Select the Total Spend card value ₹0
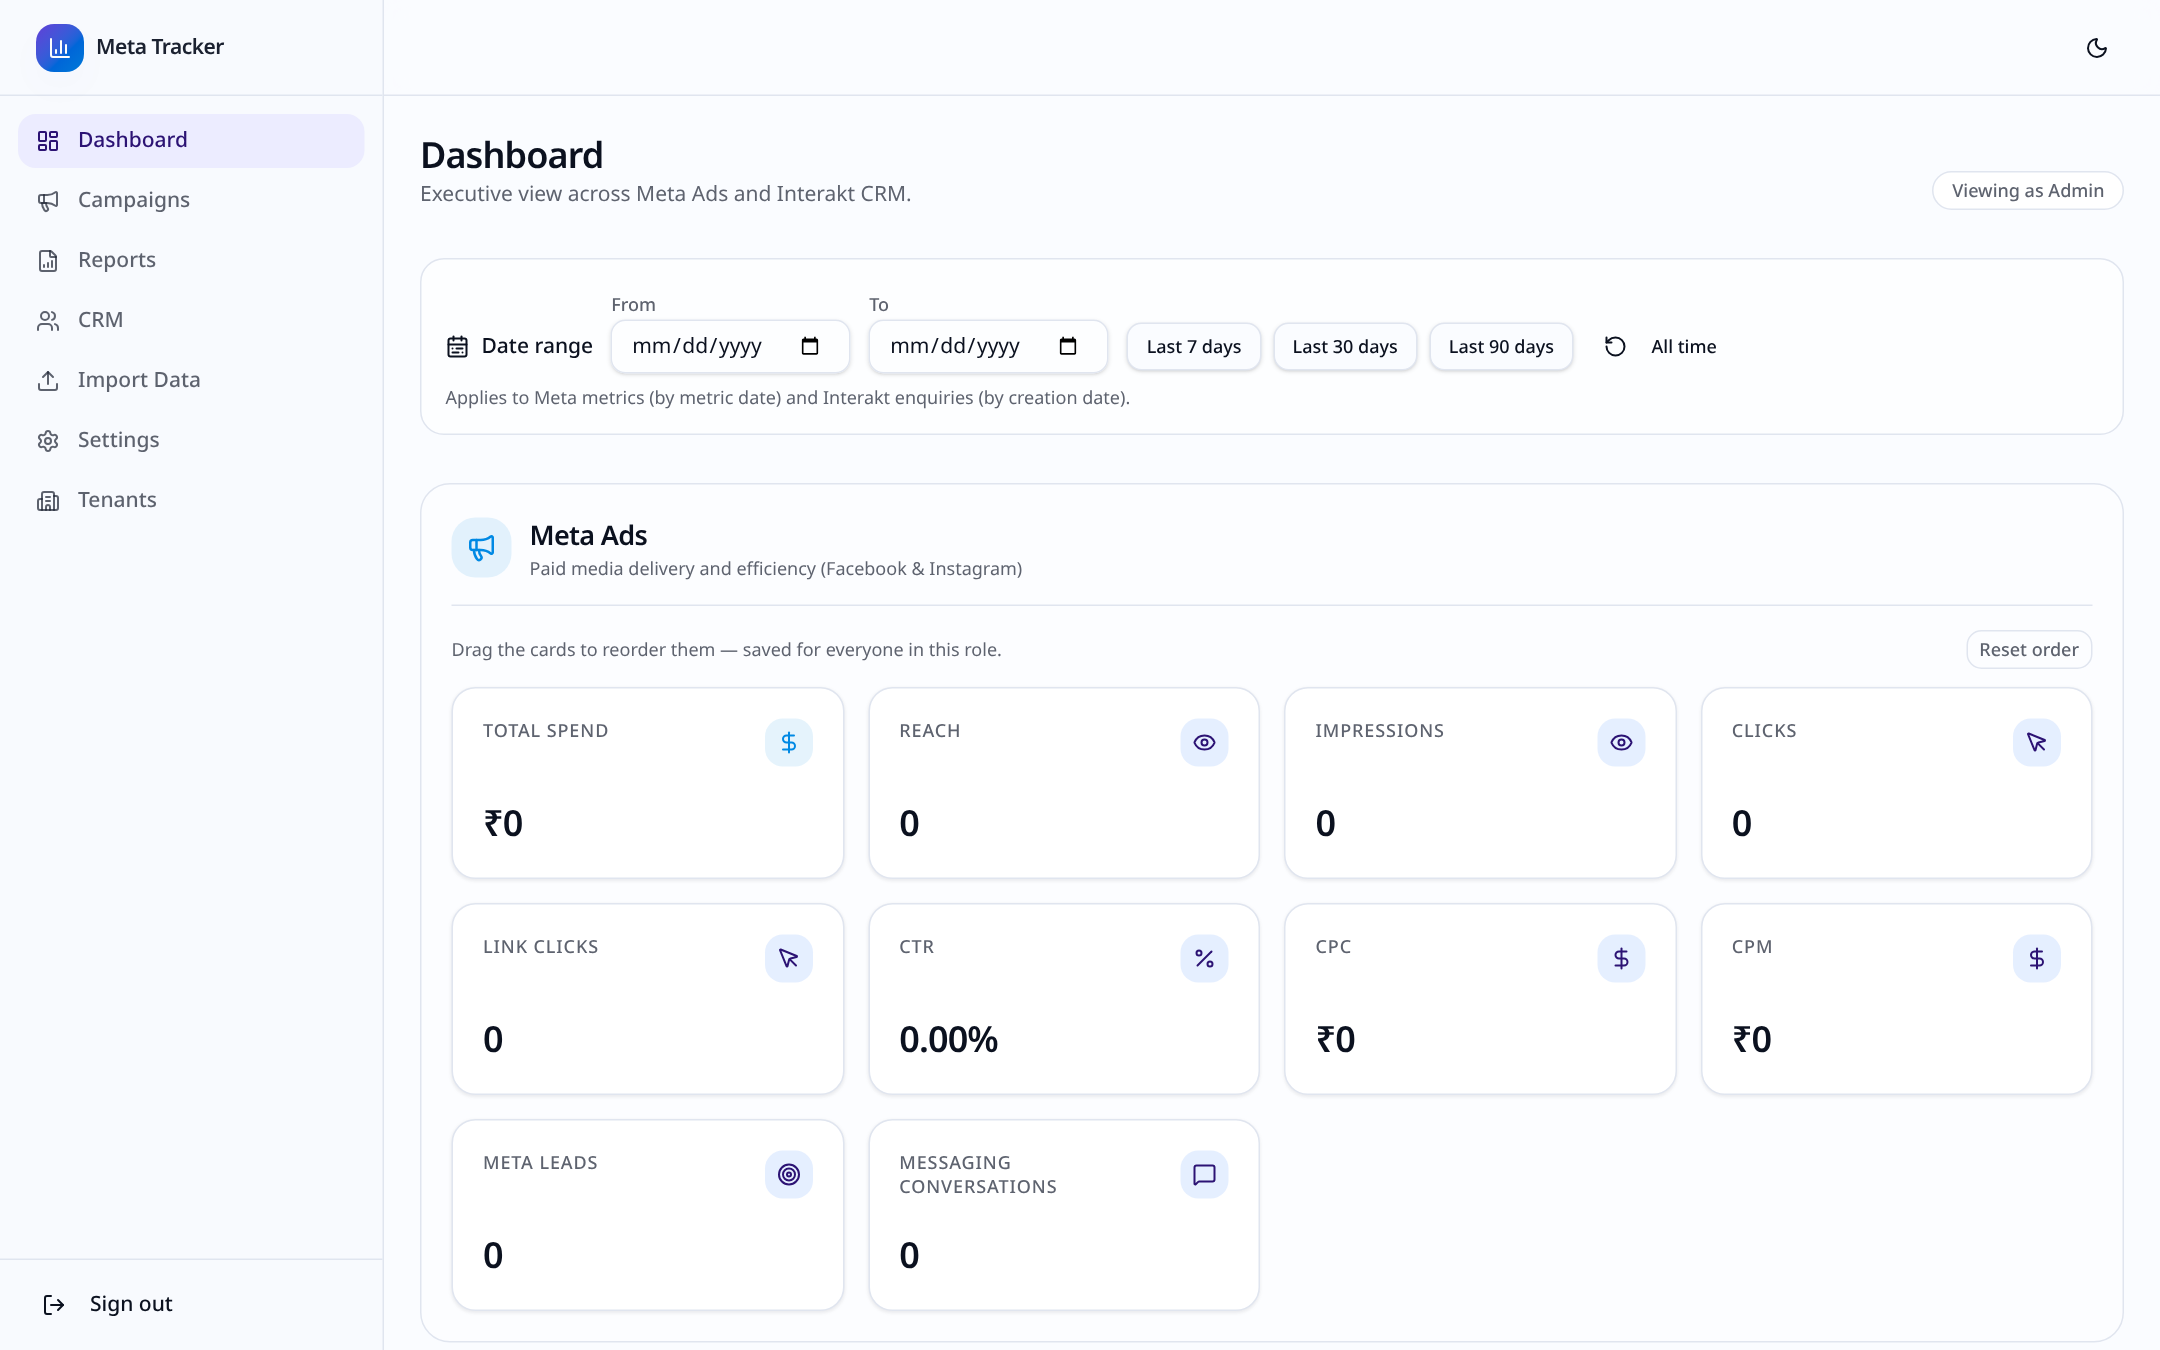Screen dimensions: 2160x1350 [503, 824]
